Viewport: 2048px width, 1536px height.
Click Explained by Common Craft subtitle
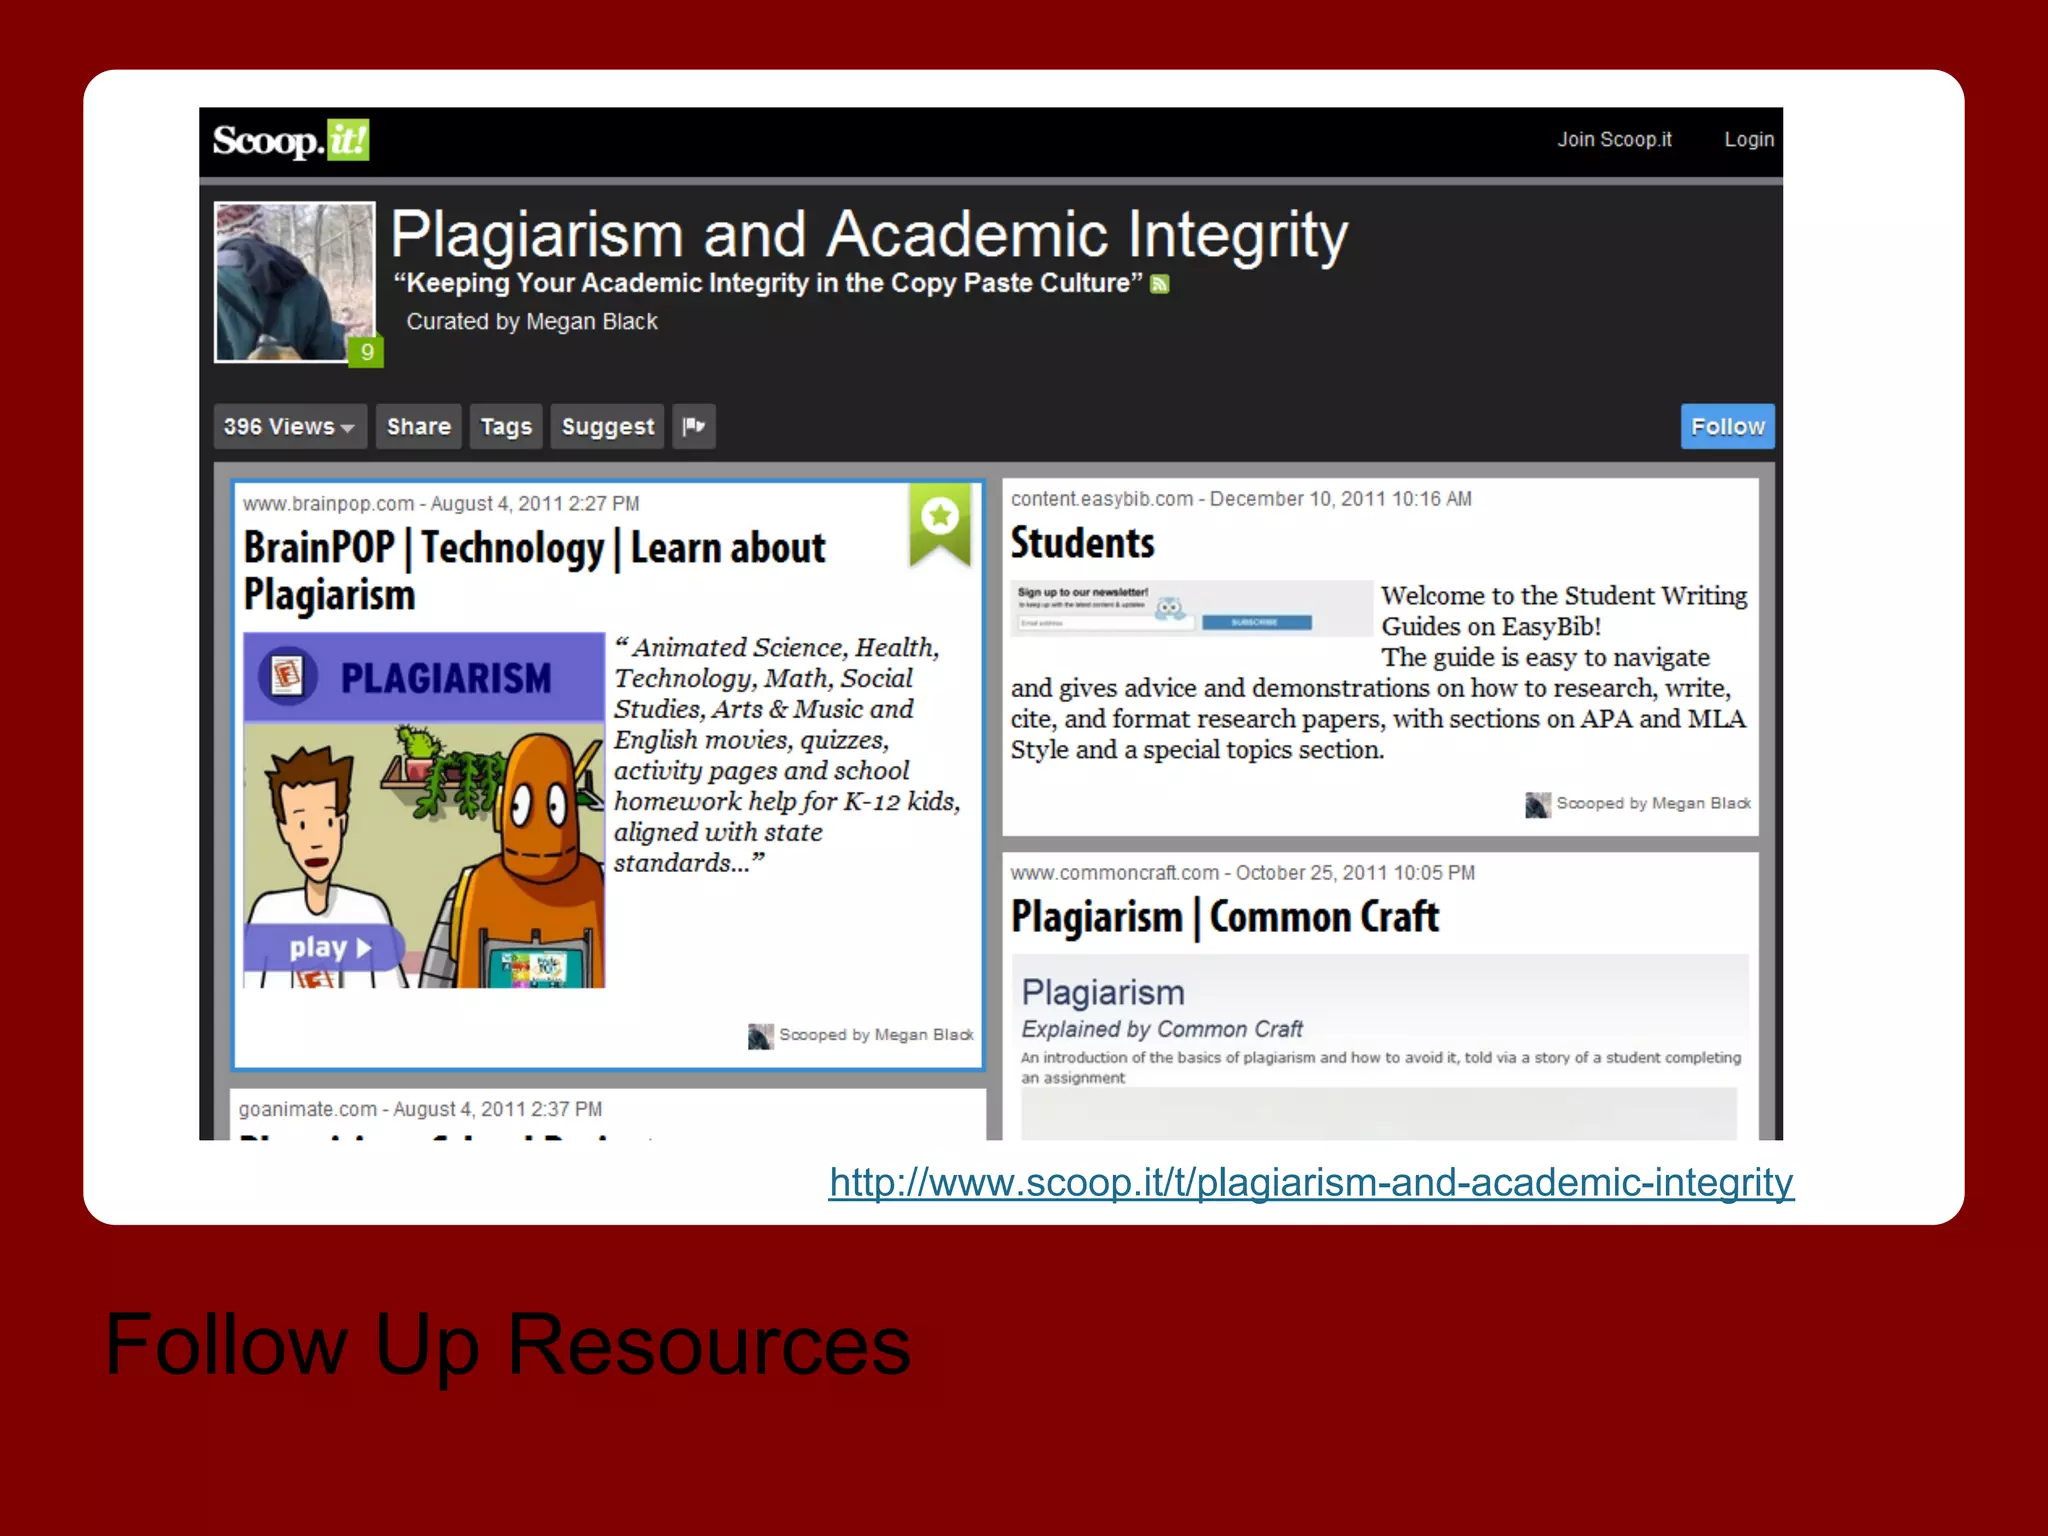[1162, 1030]
